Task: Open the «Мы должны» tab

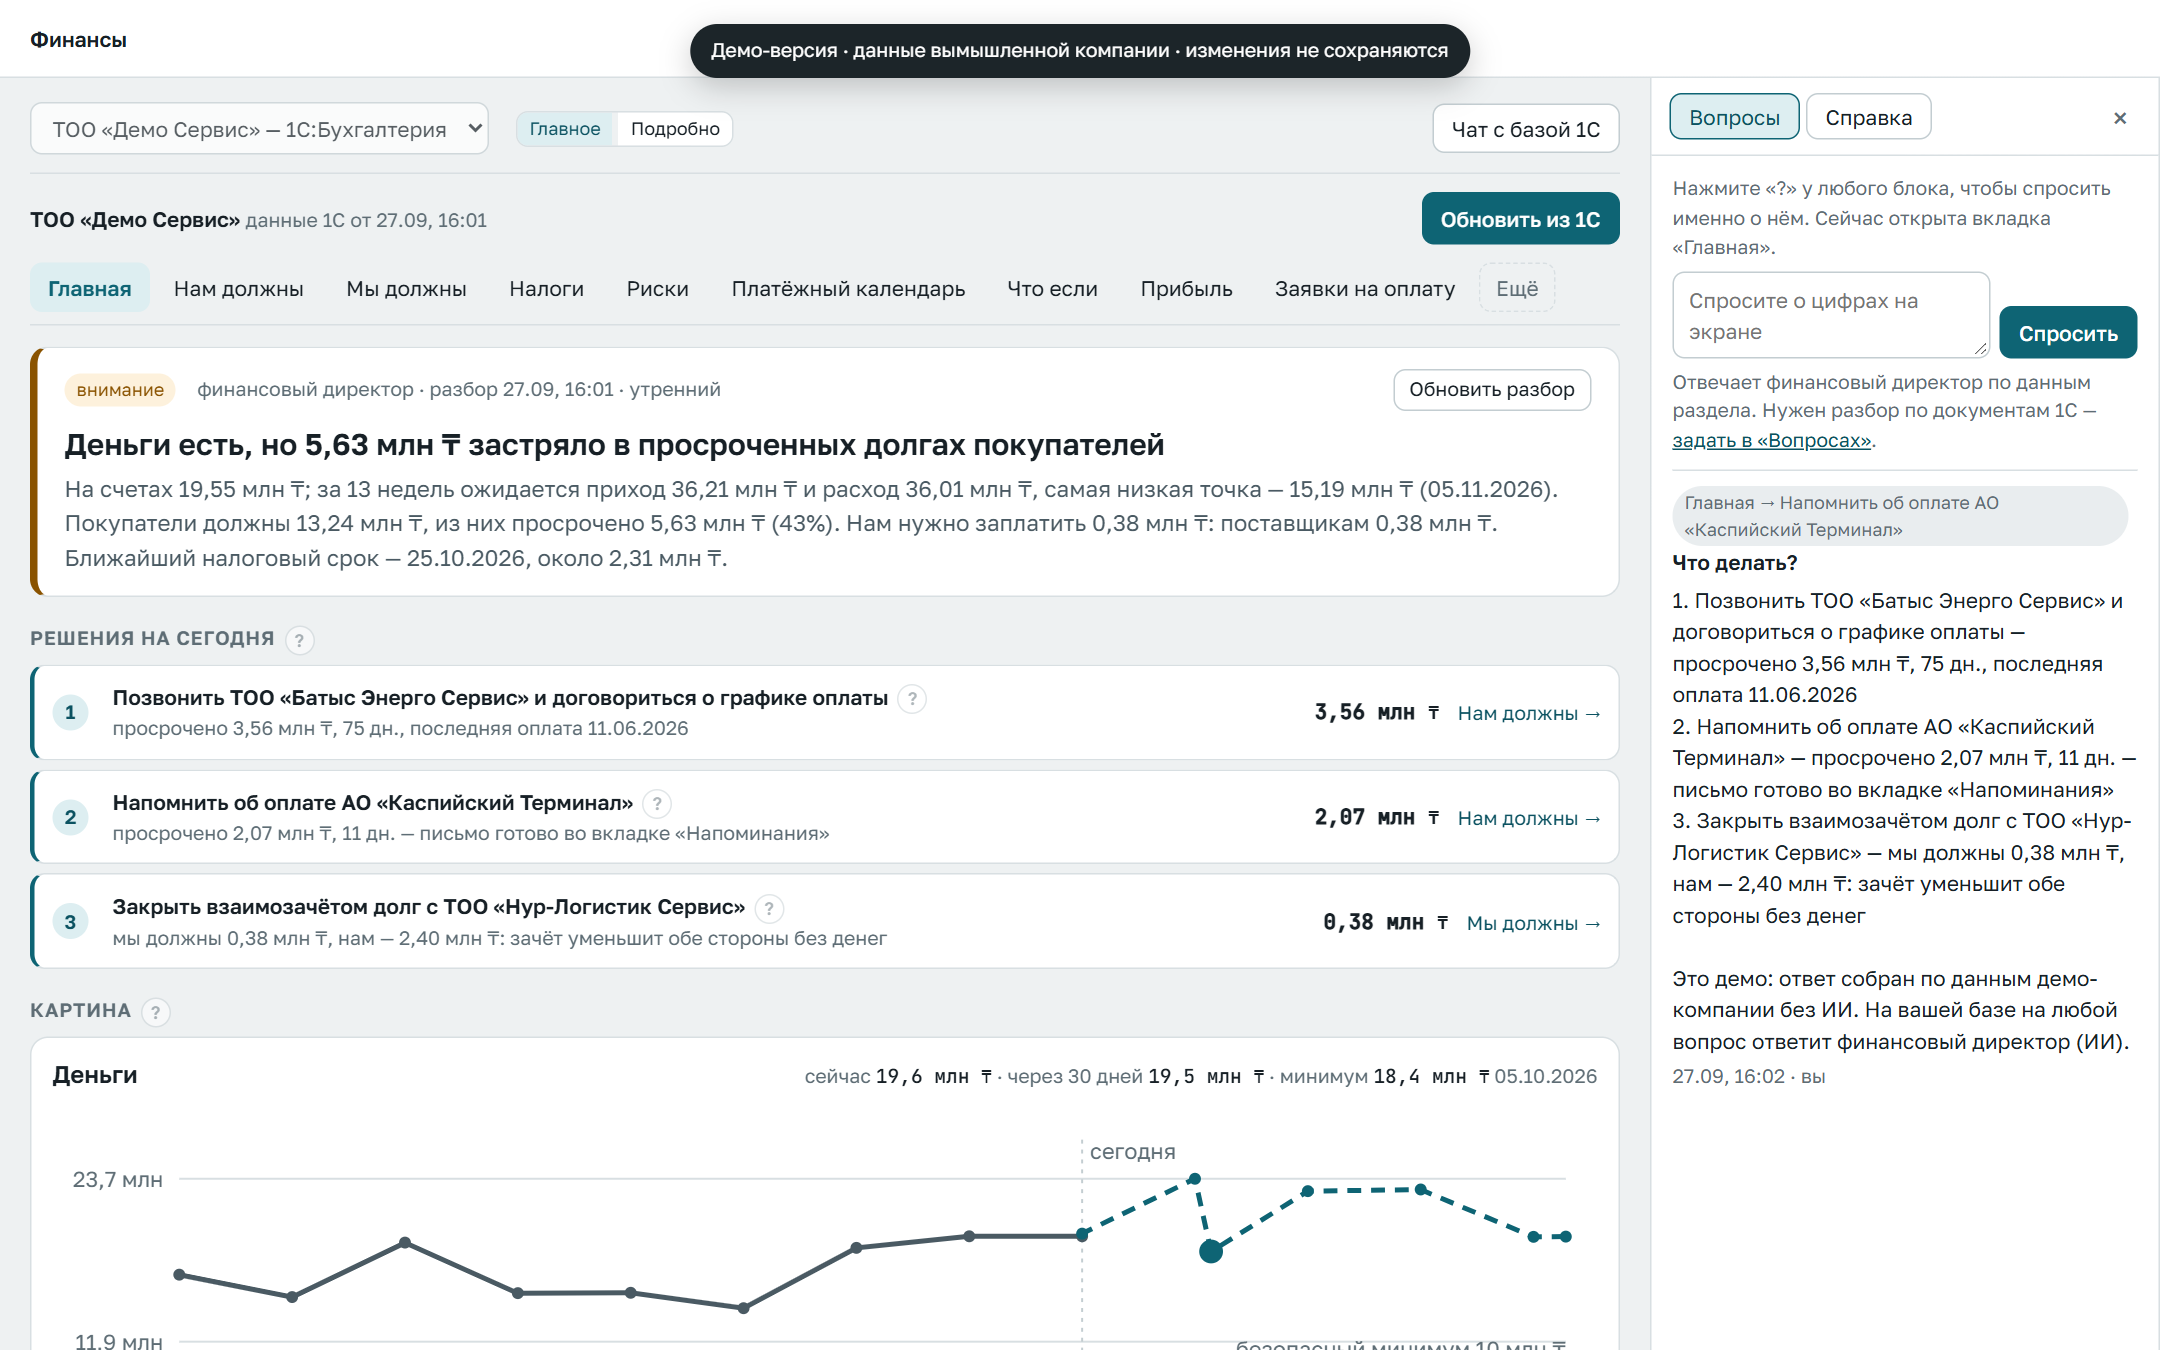Action: [406, 289]
